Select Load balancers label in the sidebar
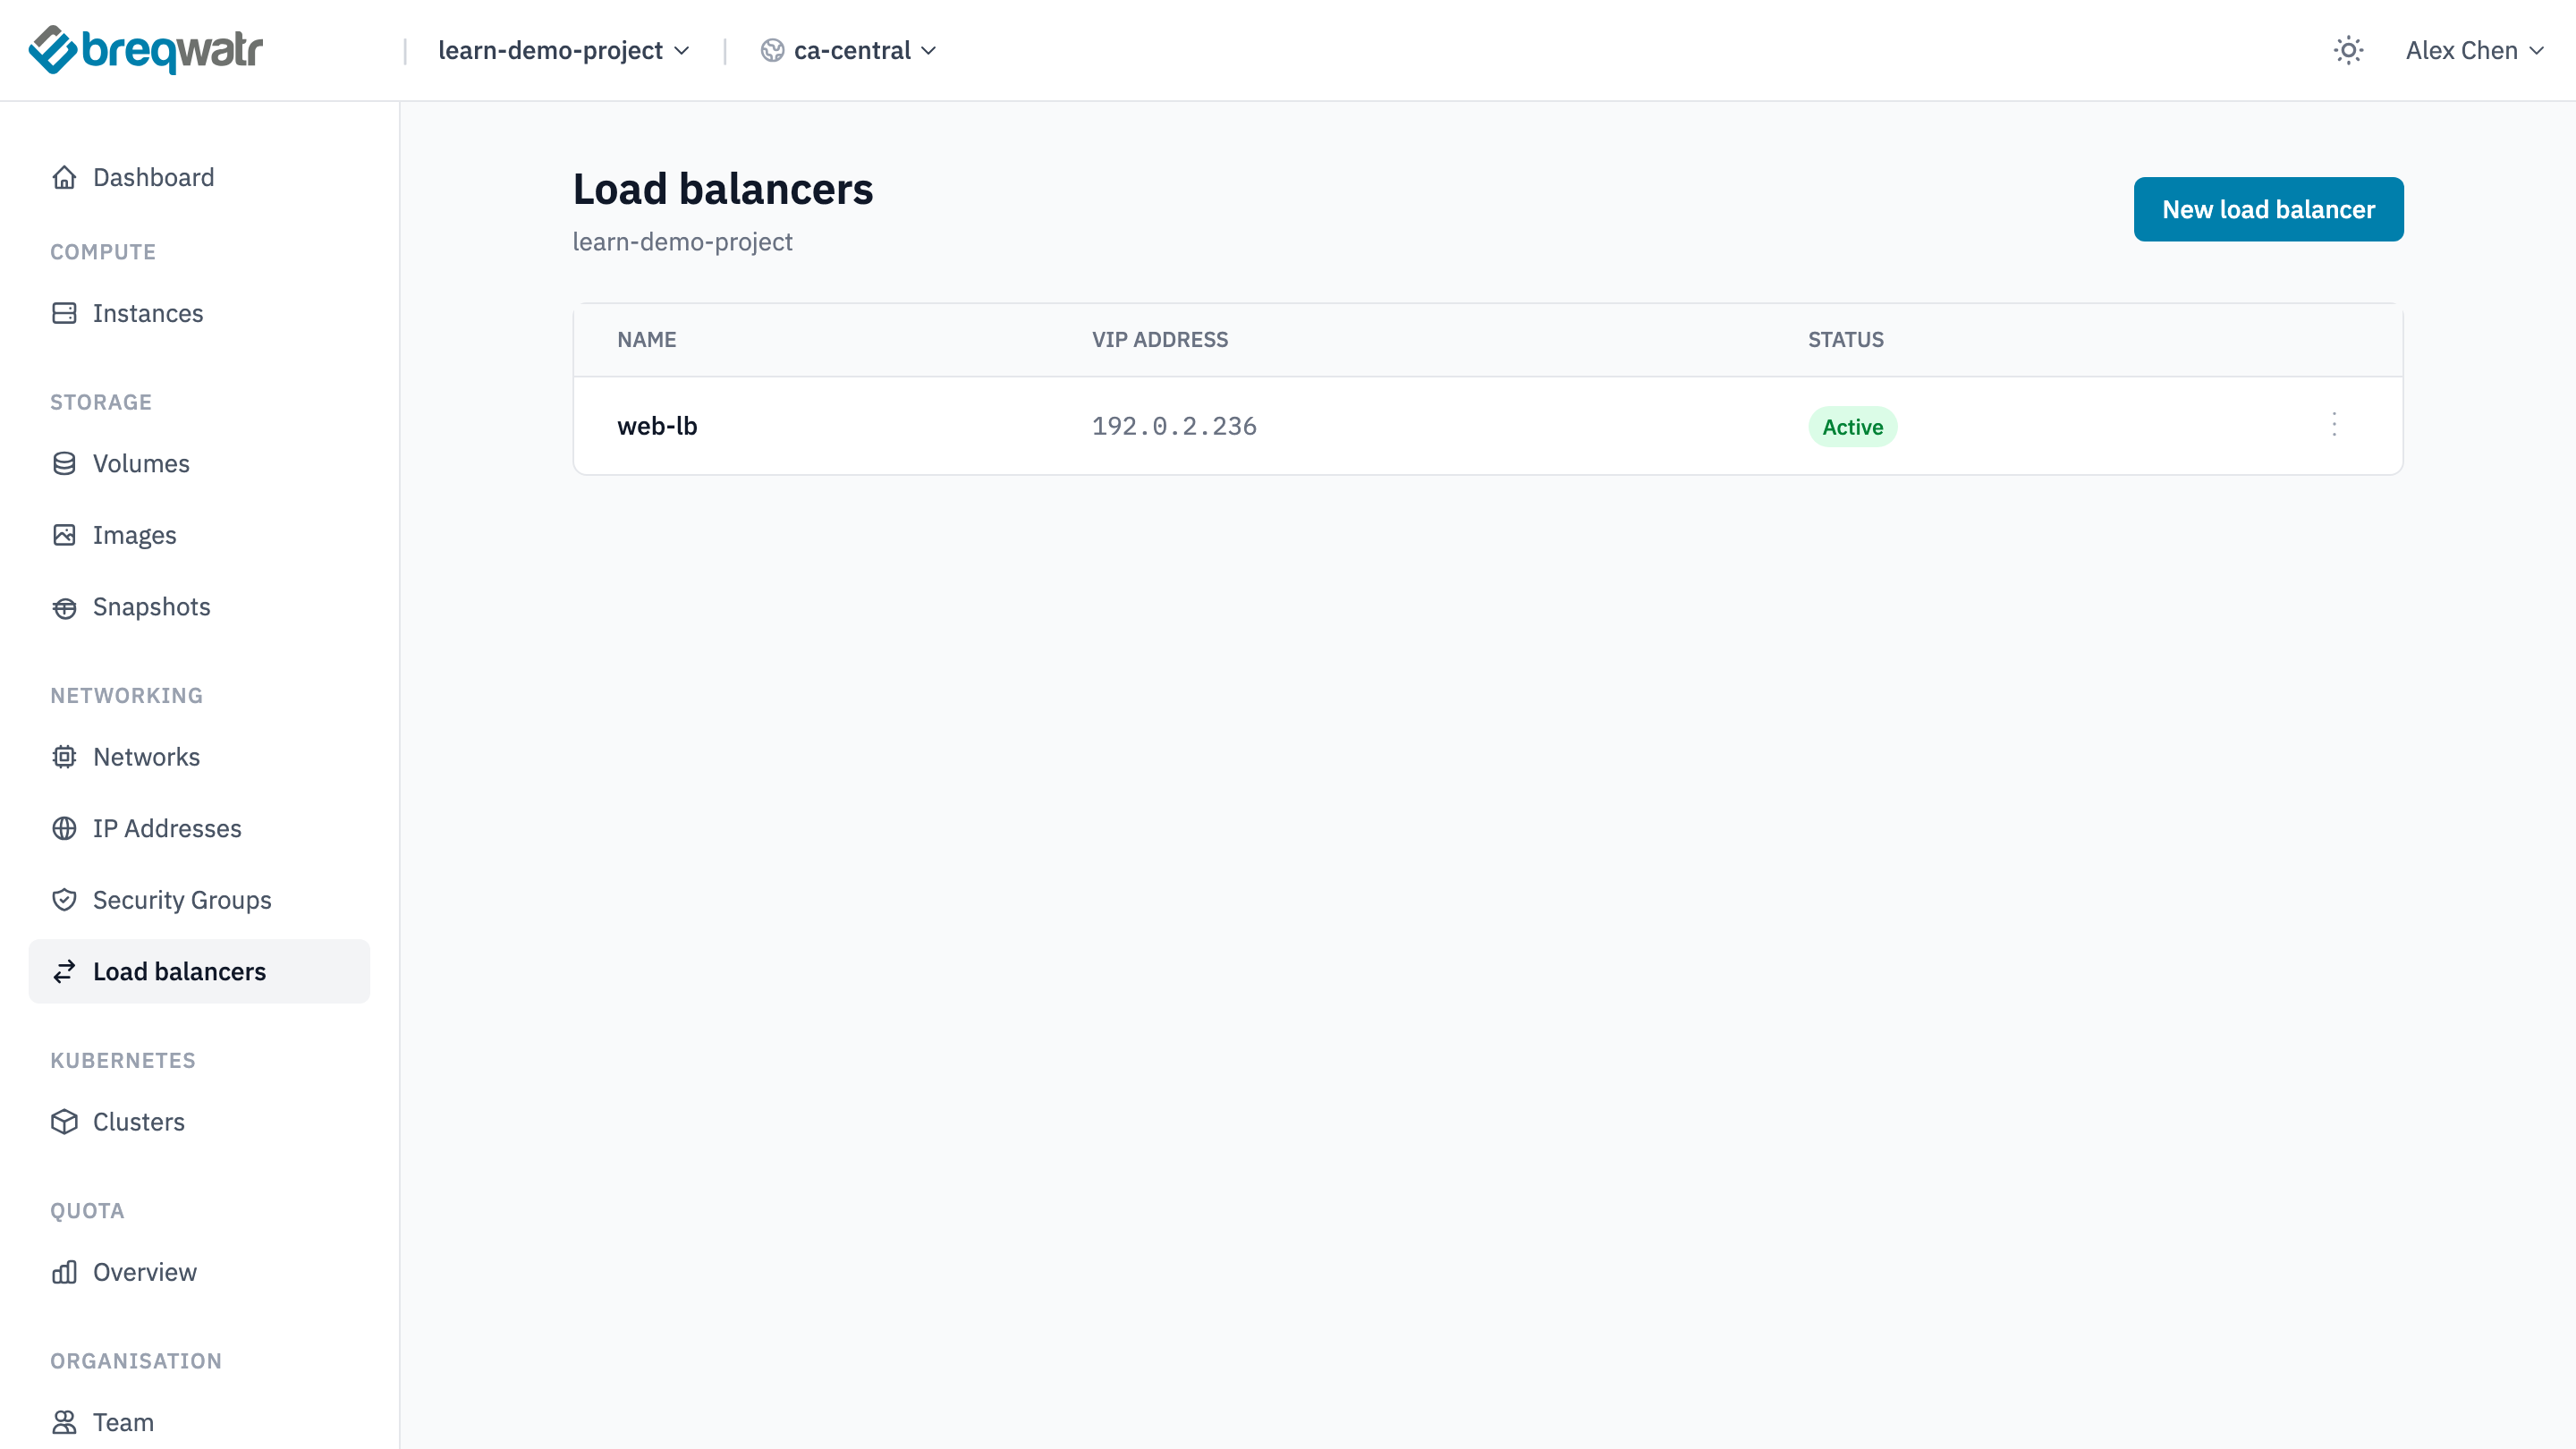This screenshot has height=1449, width=2576. (x=179, y=971)
